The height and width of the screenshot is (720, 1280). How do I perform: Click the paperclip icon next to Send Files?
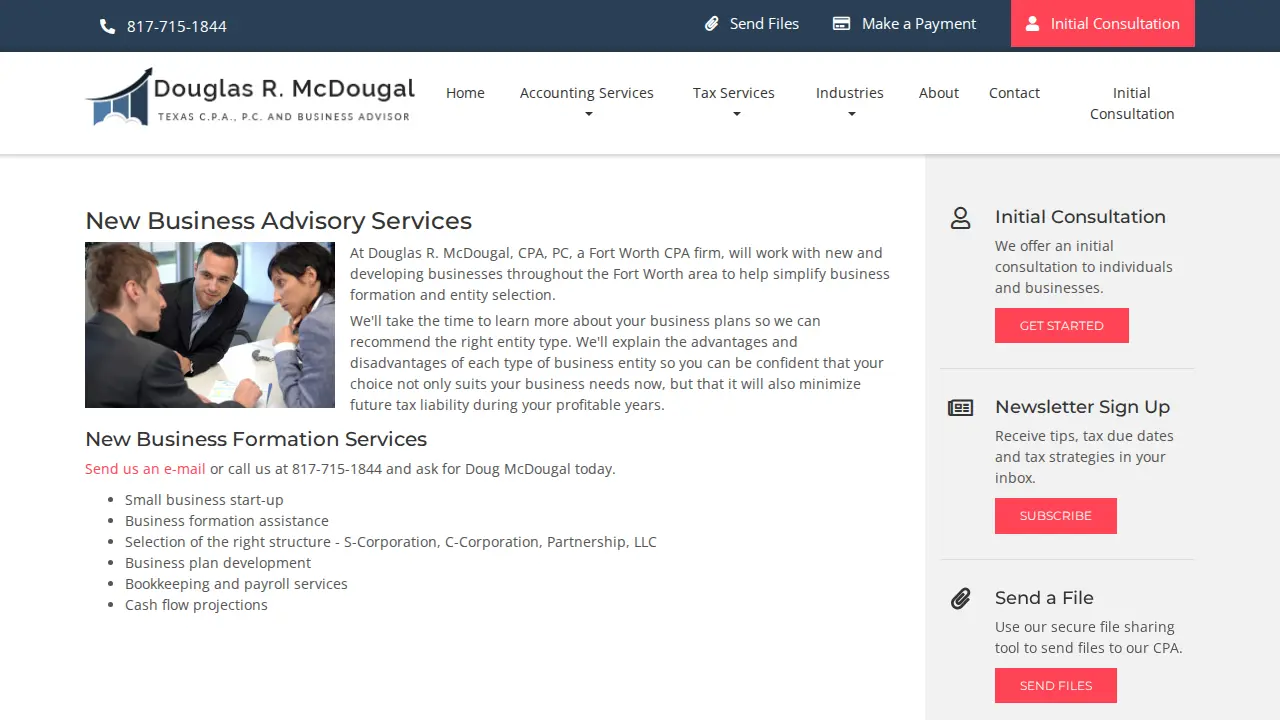tap(712, 23)
